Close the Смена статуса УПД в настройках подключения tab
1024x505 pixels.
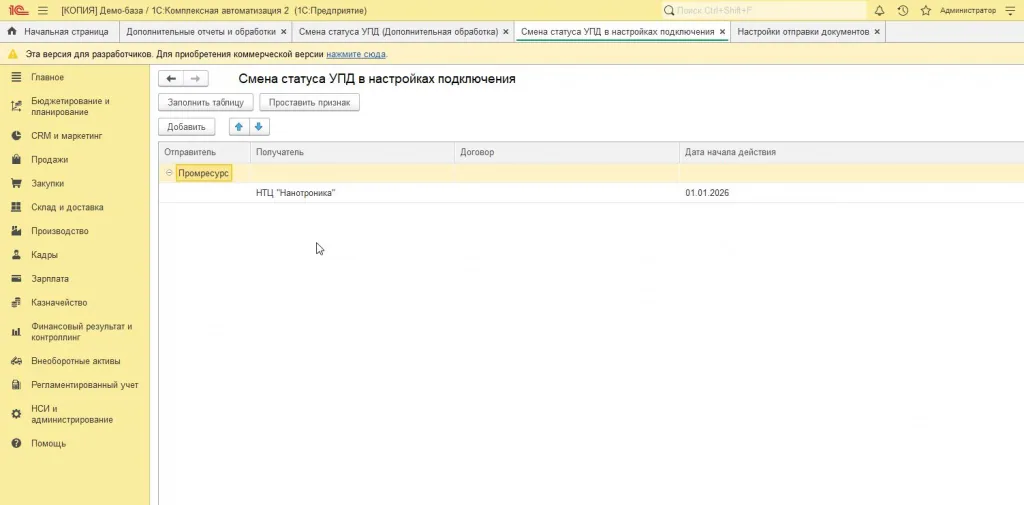pyautogui.click(x=722, y=31)
